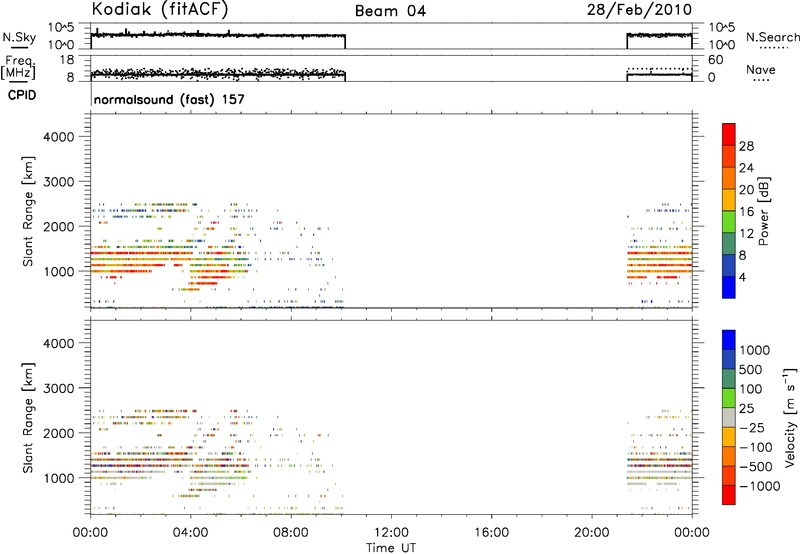Click the N.Sky solid legend line sample
The image size is (800, 554).
pos(19,48)
